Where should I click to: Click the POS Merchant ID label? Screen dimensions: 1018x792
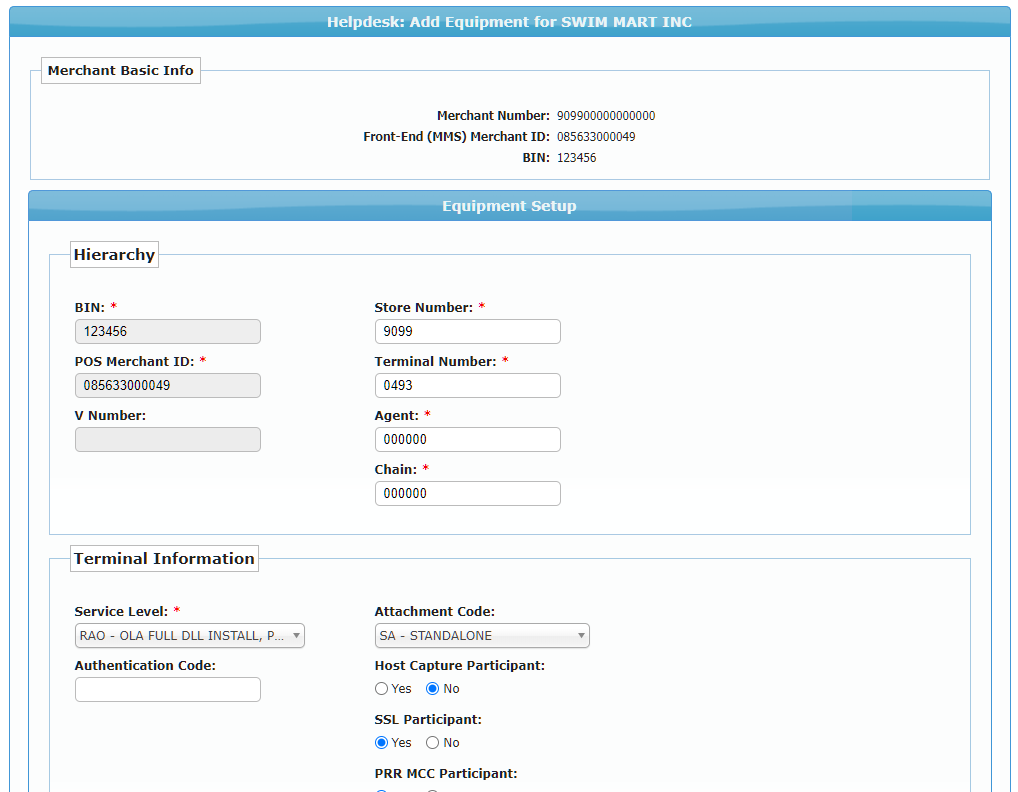point(134,362)
